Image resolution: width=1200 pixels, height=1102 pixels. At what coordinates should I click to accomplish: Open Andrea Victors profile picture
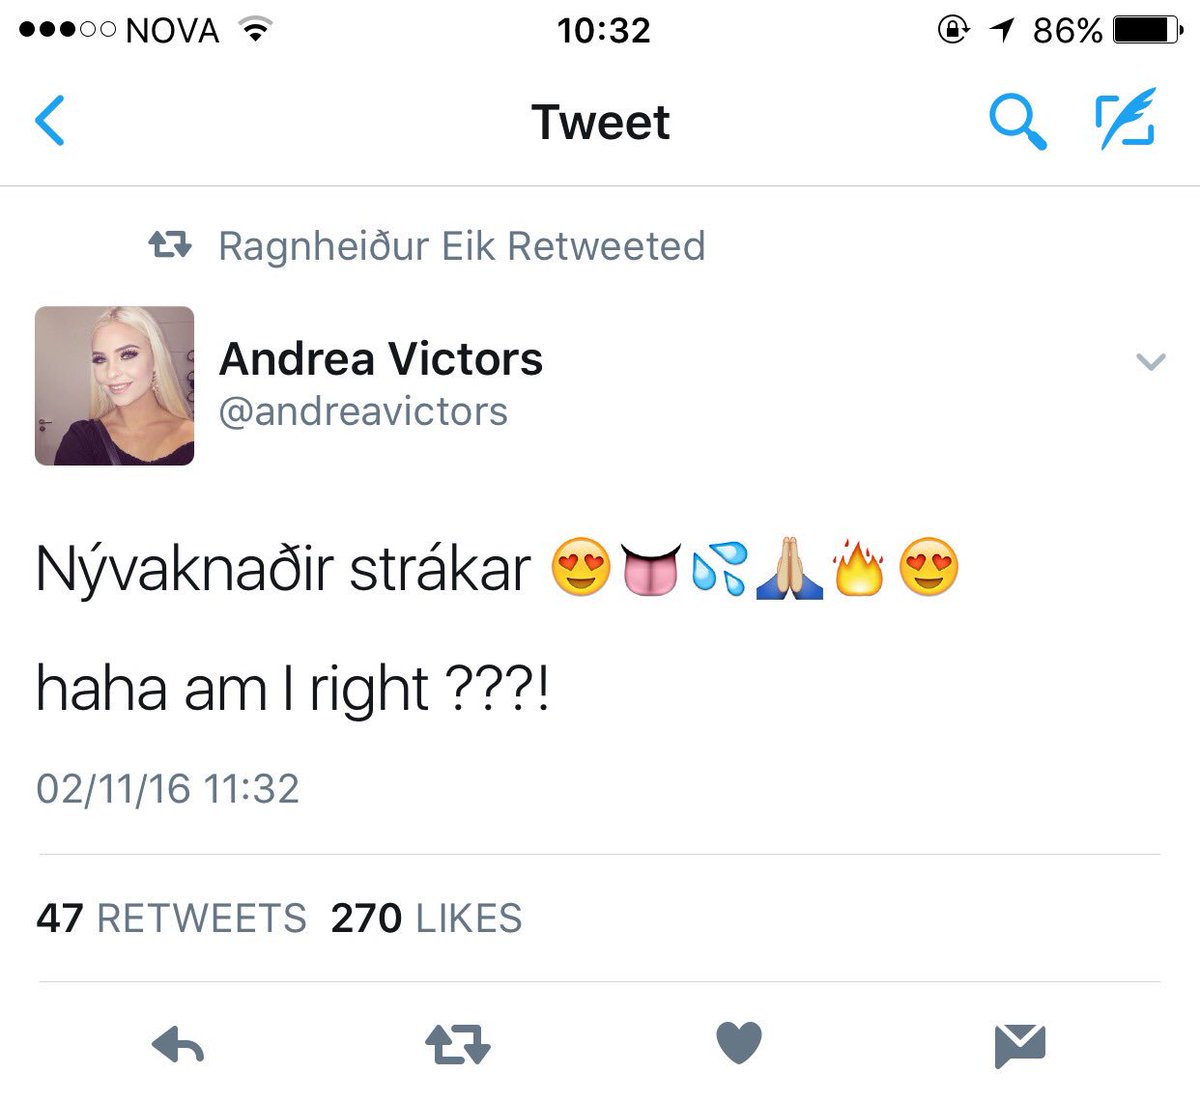click(x=114, y=385)
